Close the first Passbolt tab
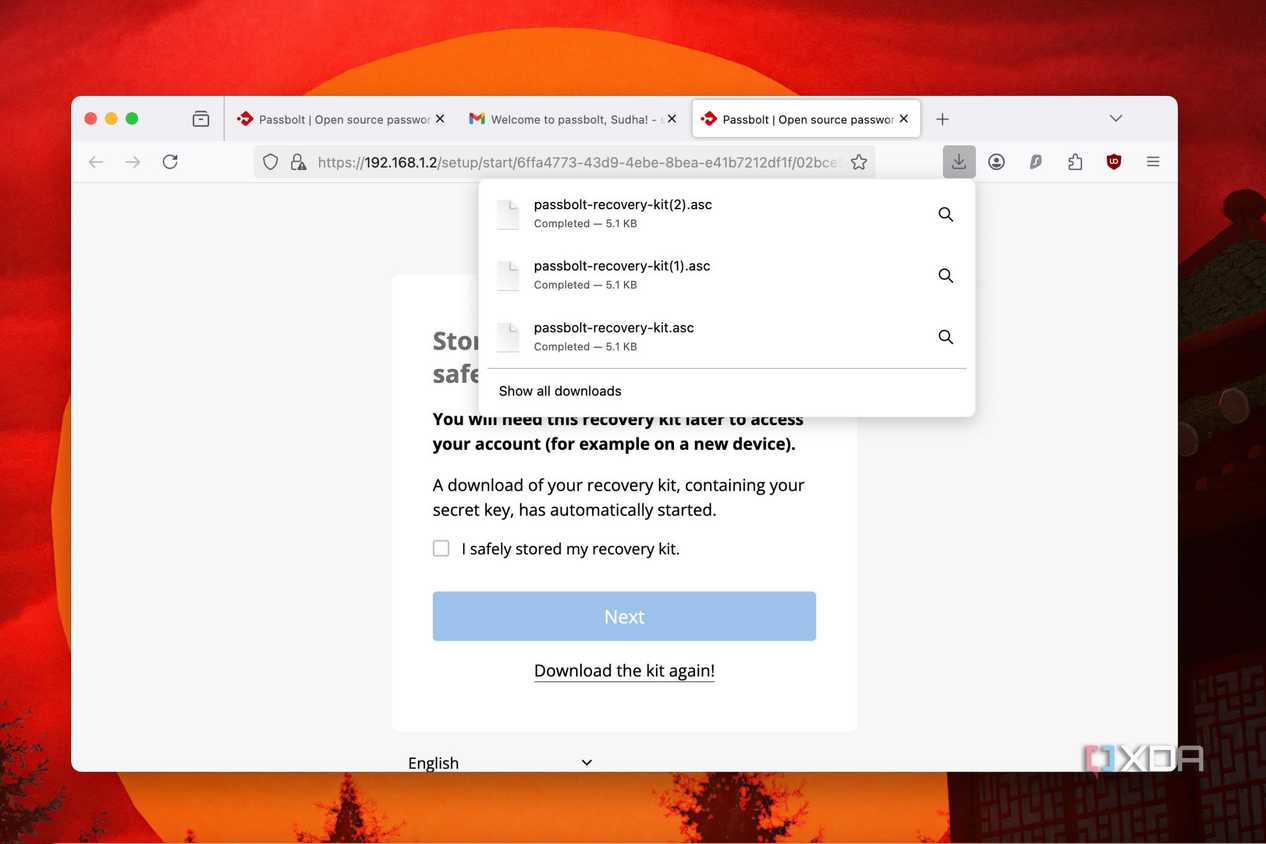1266x844 pixels. point(440,119)
